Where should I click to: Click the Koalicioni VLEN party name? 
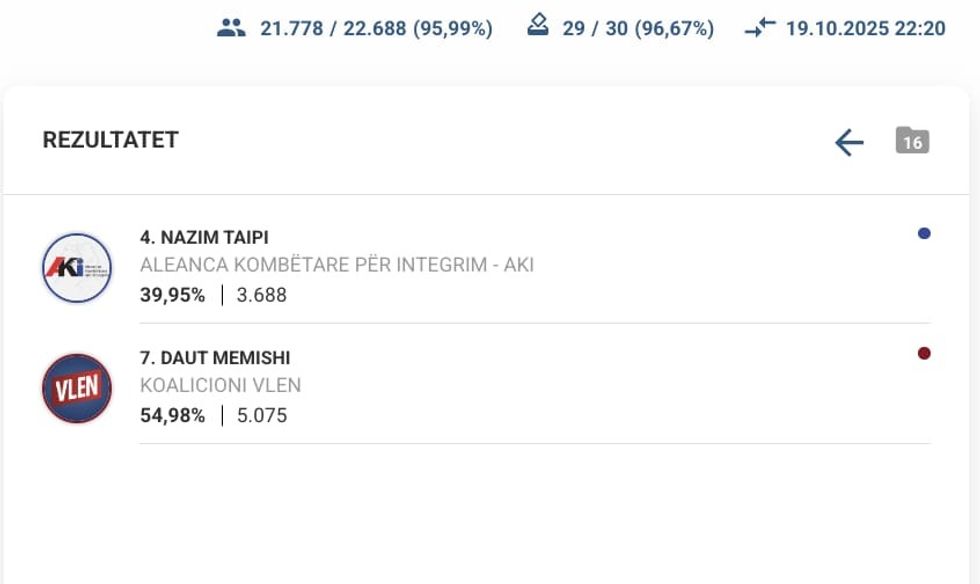(220, 386)
